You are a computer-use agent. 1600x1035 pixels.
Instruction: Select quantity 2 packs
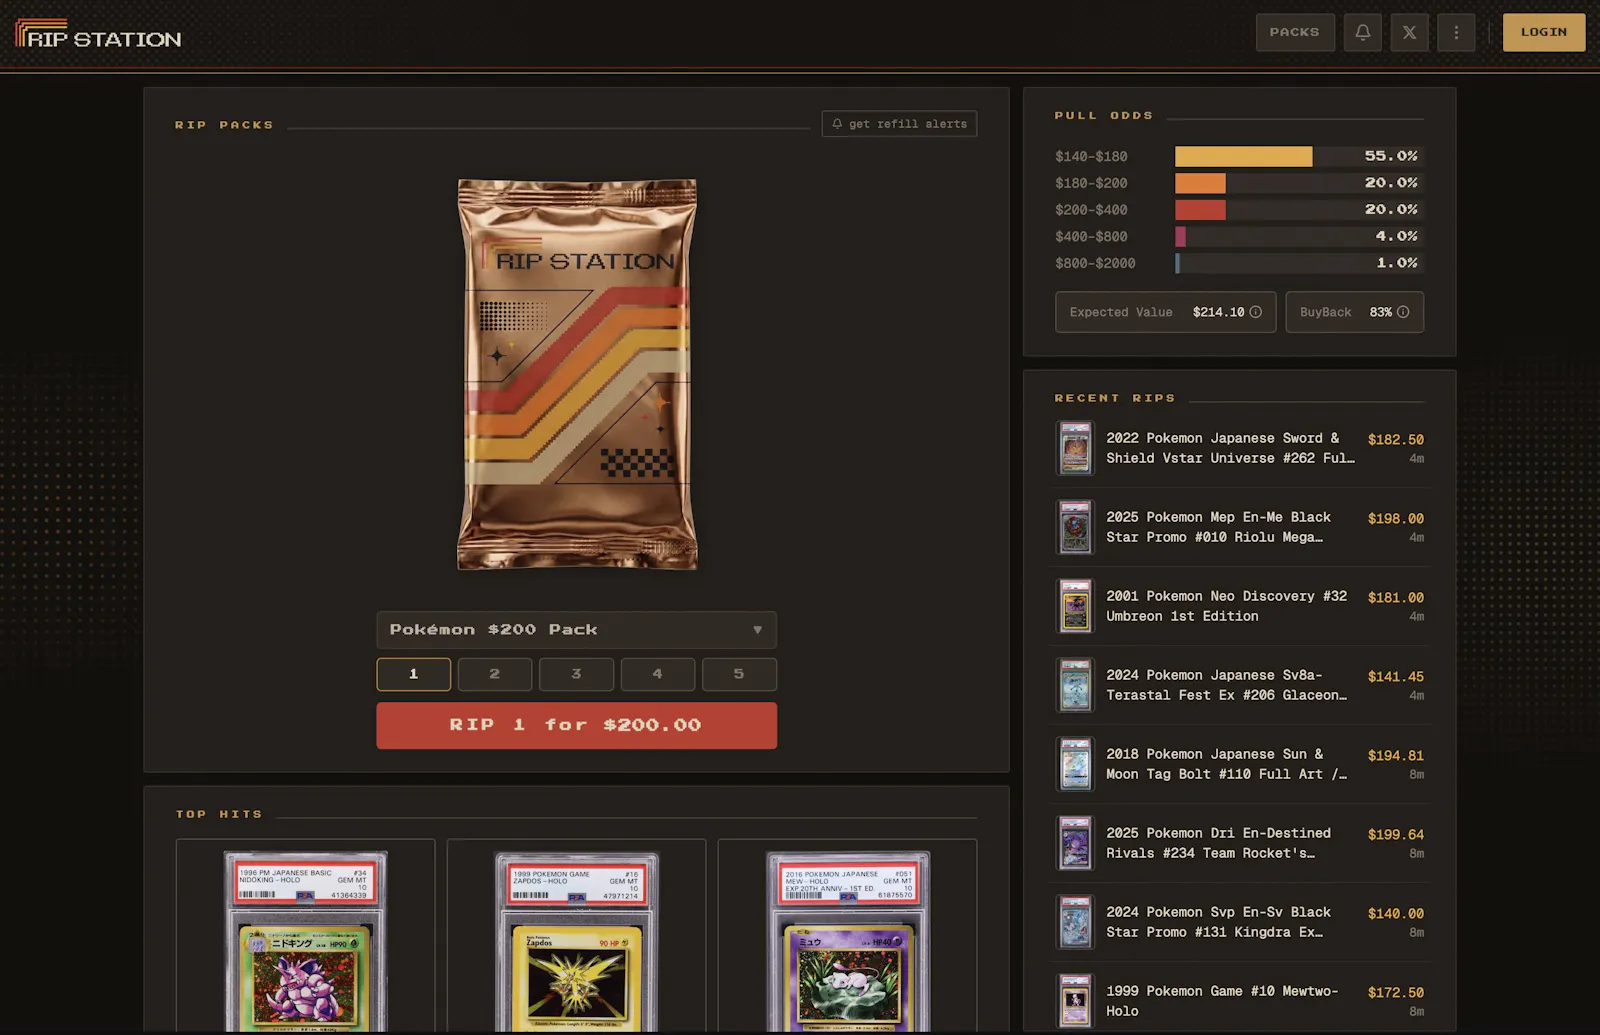click(495, 674)
